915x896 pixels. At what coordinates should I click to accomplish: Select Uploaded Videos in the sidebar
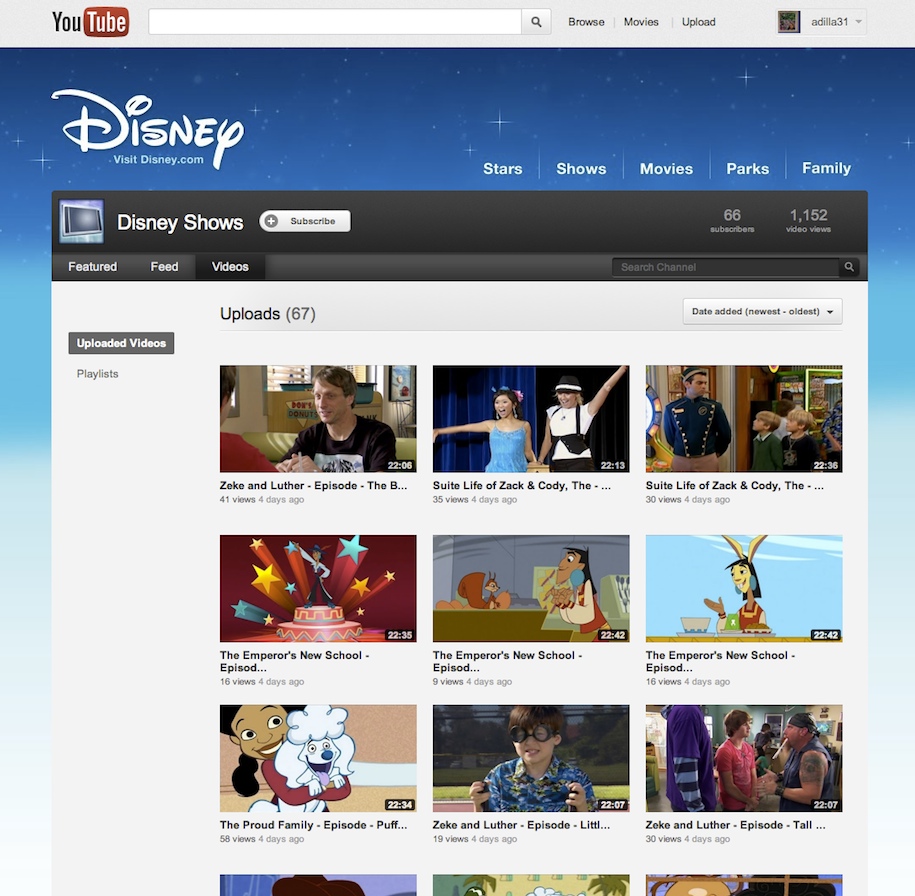[x=121, y=343]
